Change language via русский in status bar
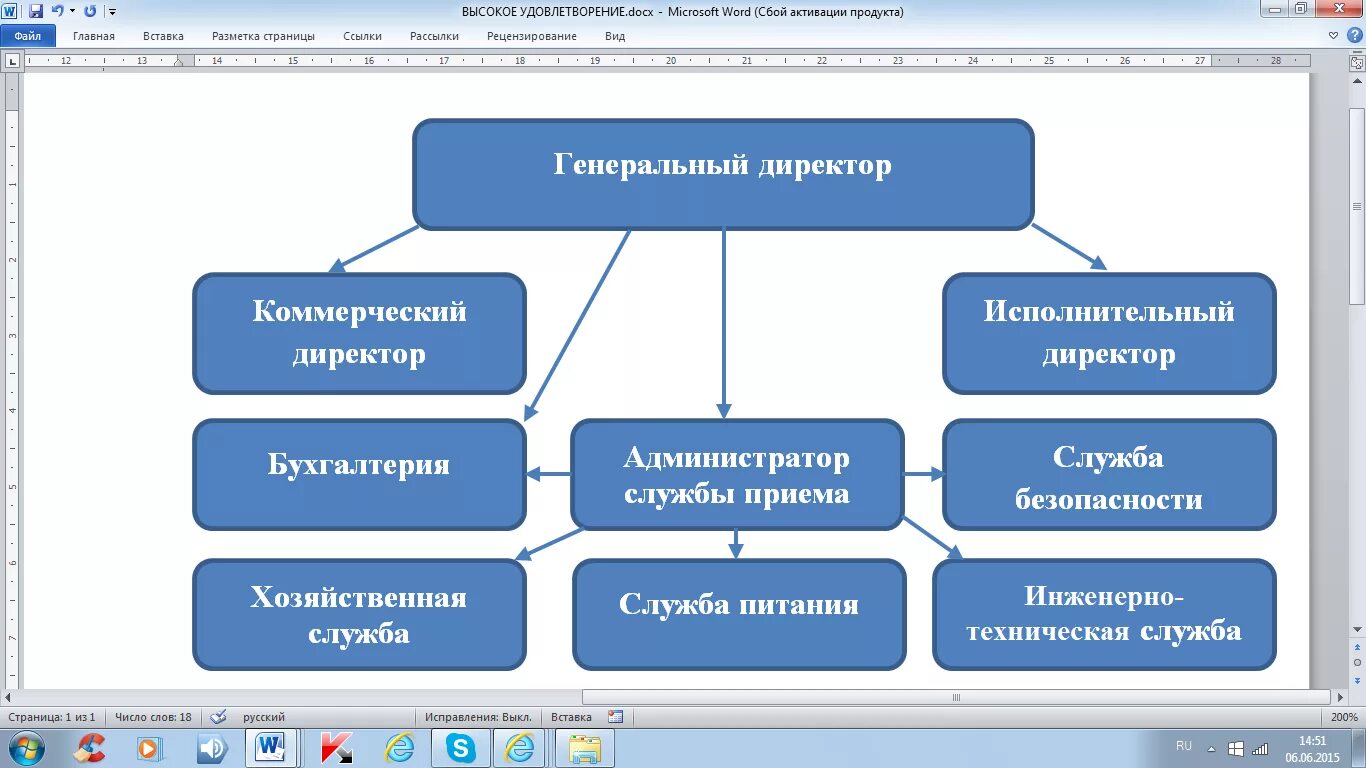The height and width of the screenshot is (768, 1366). point(264,717)
